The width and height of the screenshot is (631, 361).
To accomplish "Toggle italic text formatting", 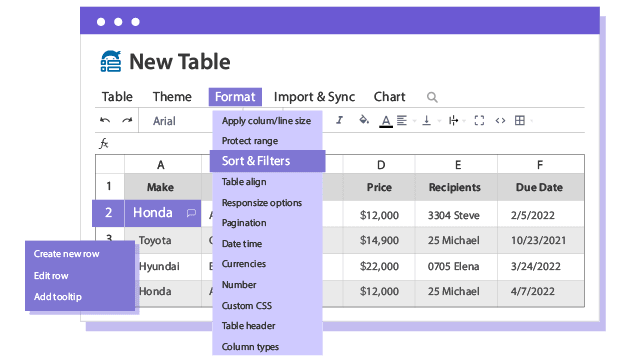I will [x=340, y=120].
